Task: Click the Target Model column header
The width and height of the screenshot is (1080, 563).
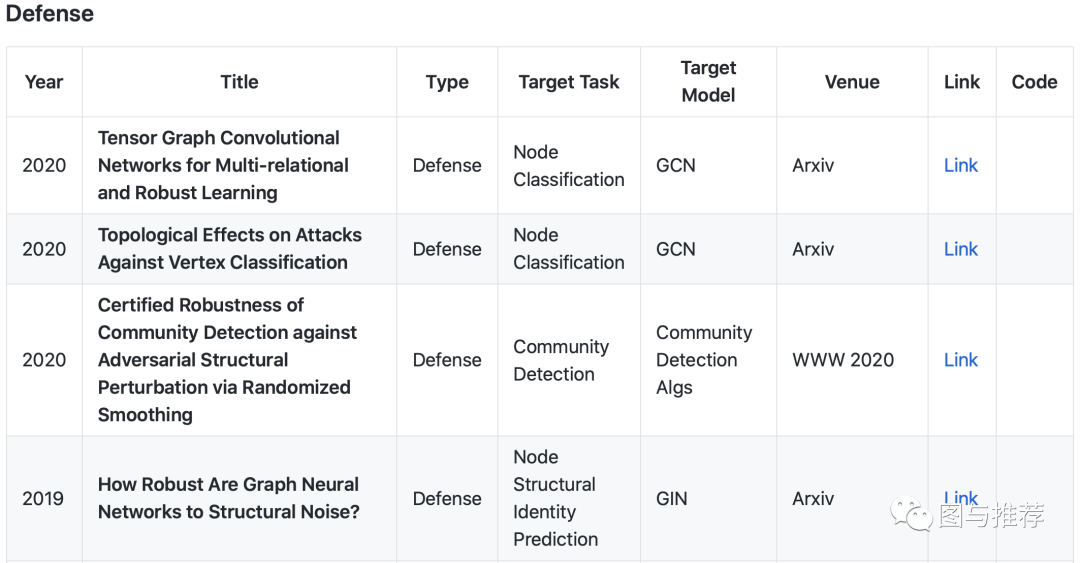Action: pos(708,82)
